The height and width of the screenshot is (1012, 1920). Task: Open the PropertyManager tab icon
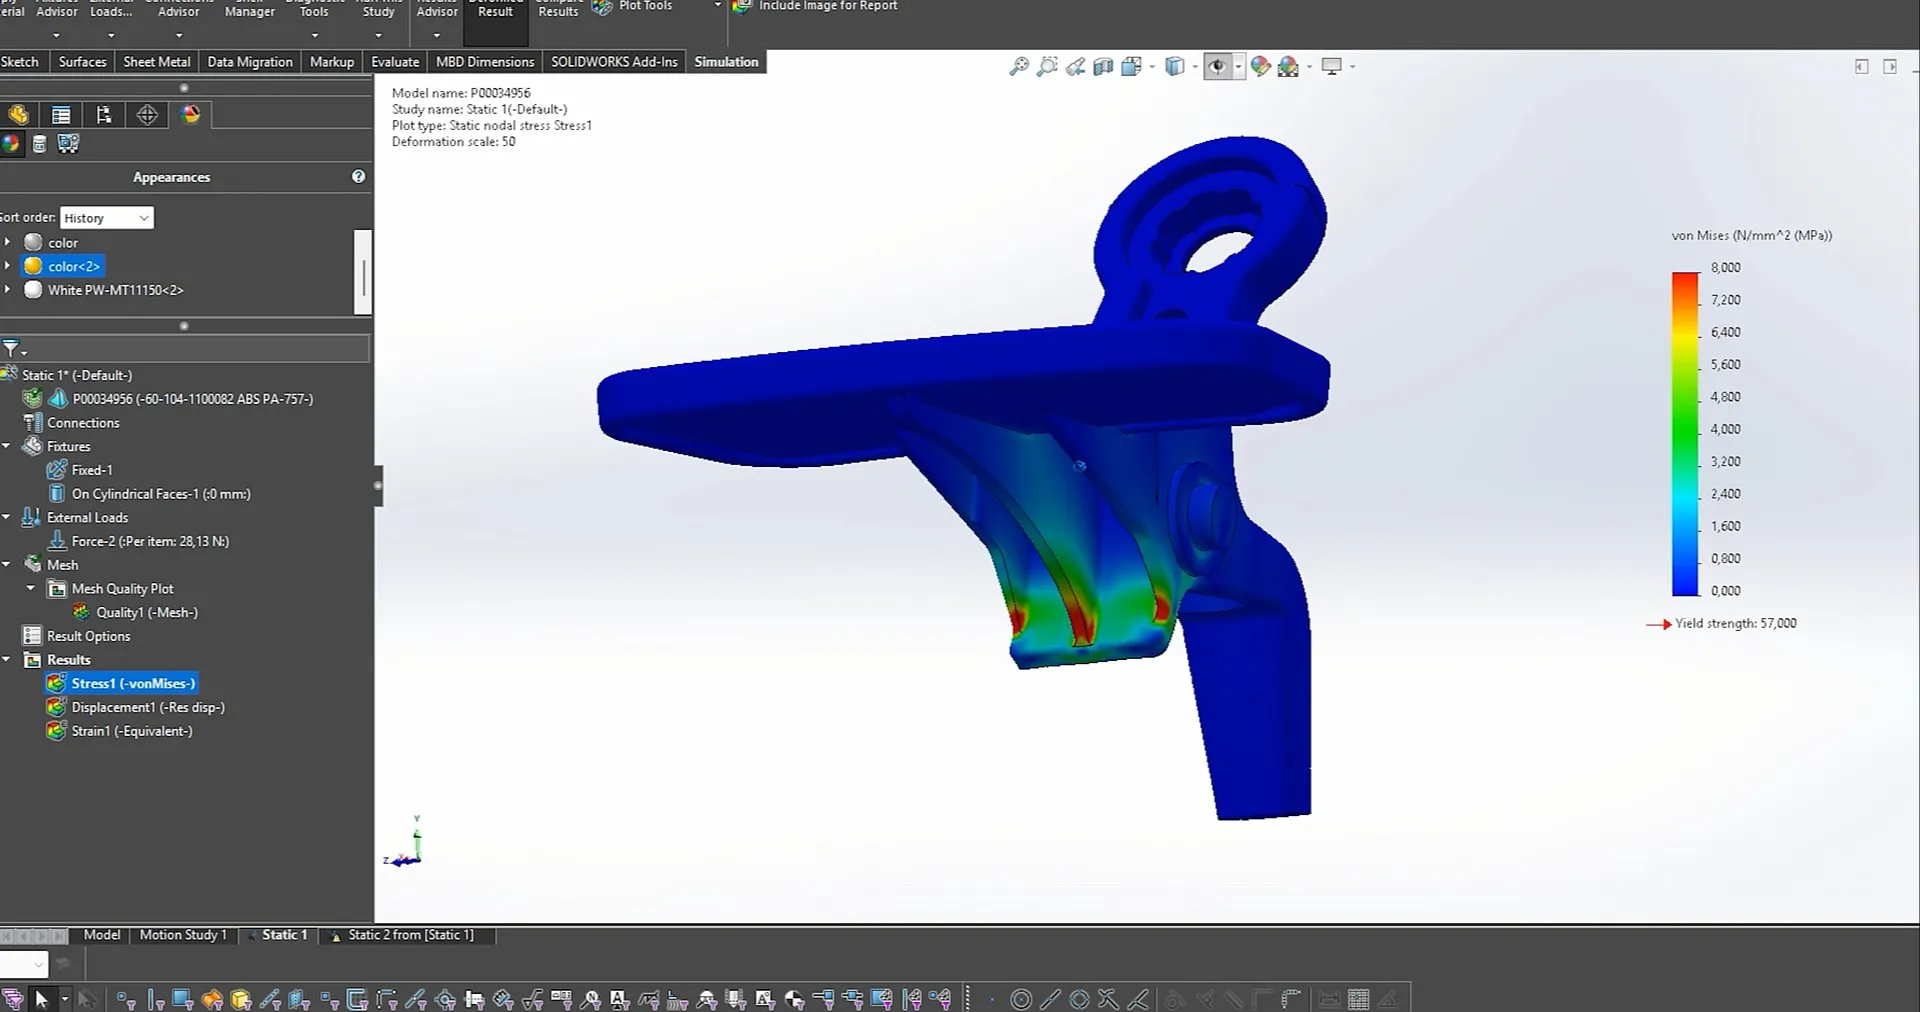[x=61, y=115]
